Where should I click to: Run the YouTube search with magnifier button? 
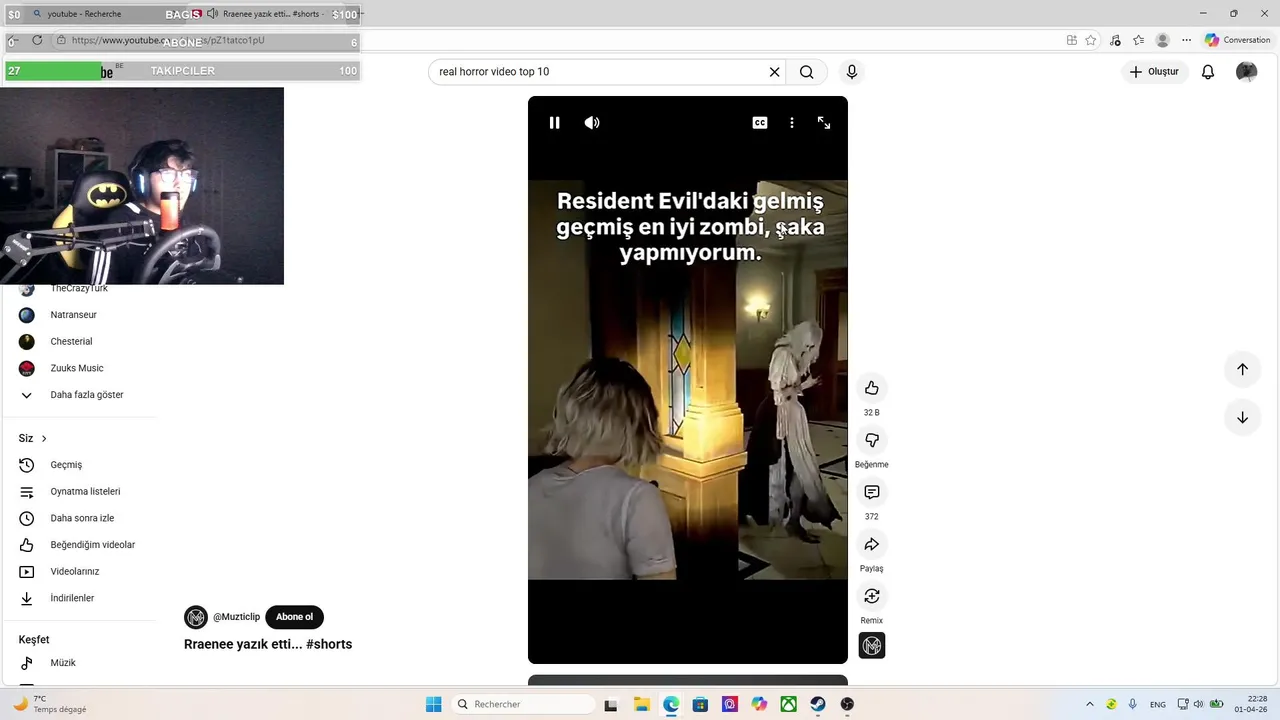click(807, 72)
